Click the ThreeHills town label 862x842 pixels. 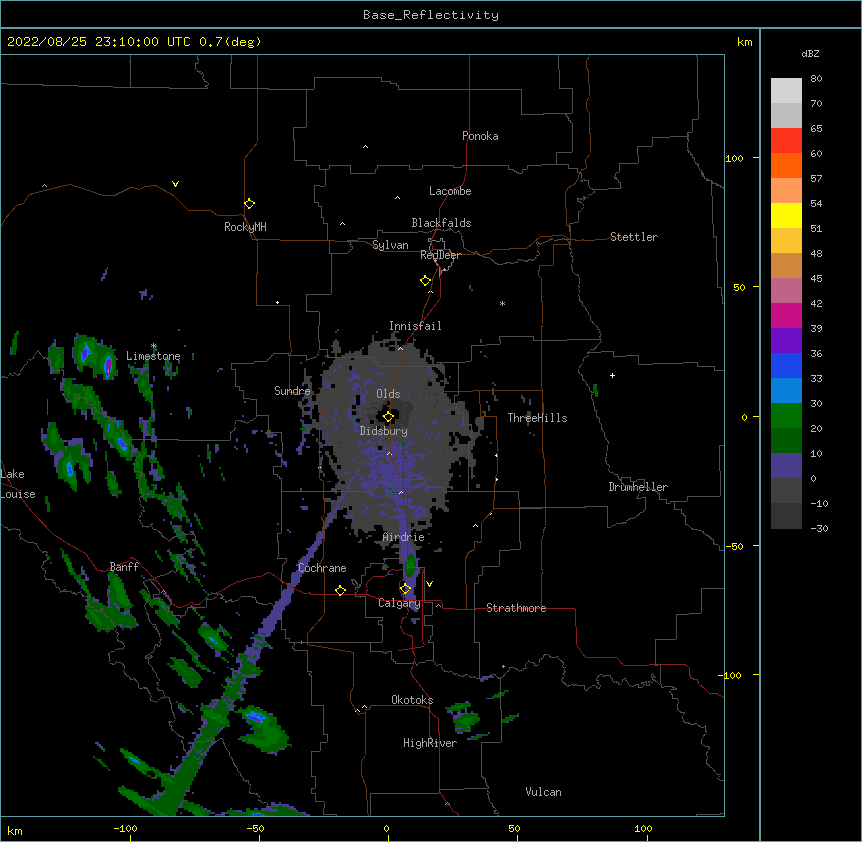coord(537,418)
